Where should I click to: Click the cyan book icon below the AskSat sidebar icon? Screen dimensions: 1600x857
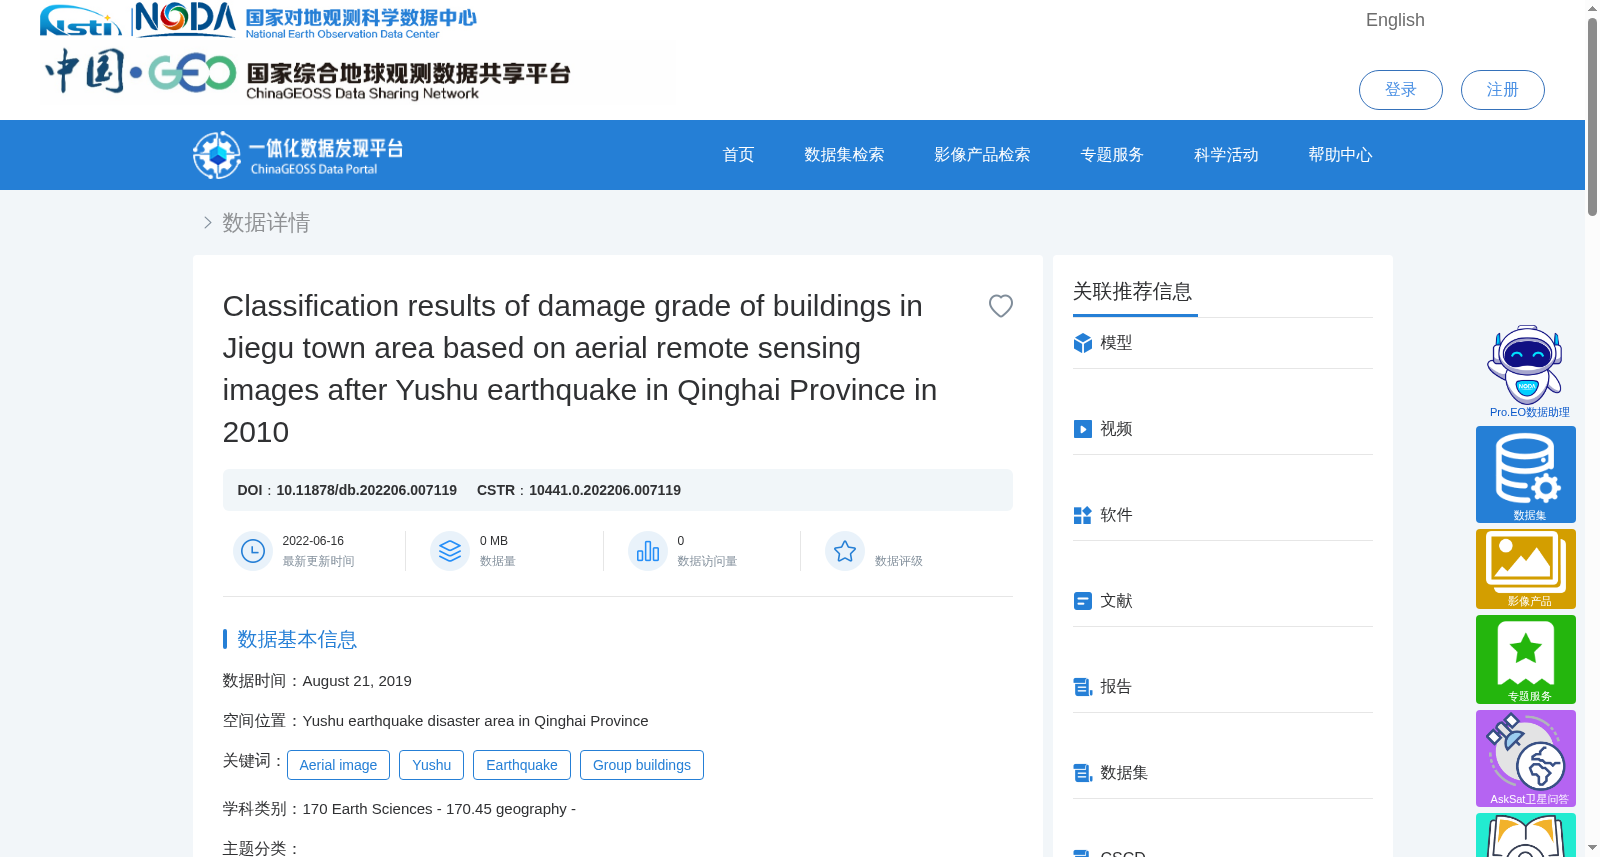[x=1526, y=835]
